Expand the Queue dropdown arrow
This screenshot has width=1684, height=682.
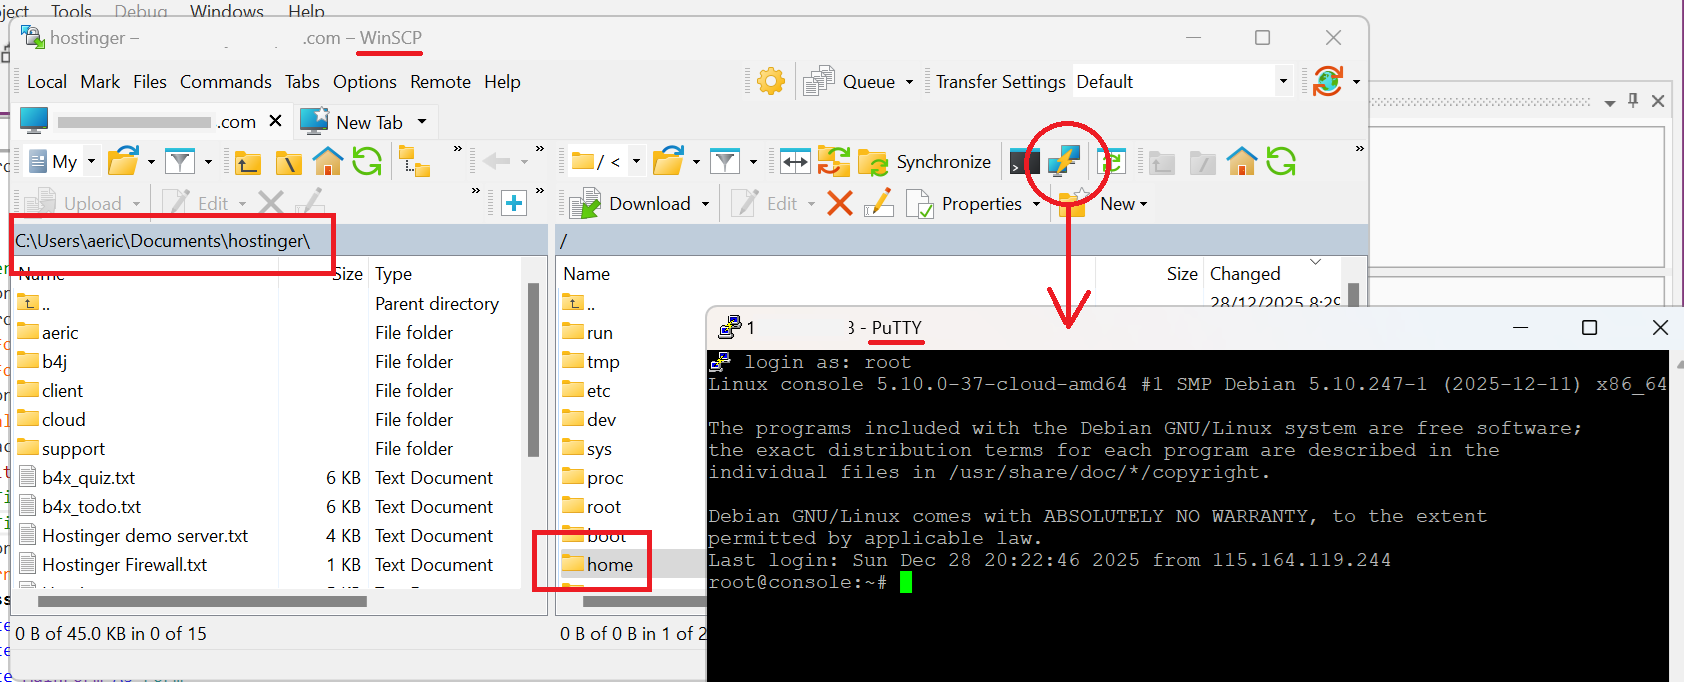coord(909,82)
